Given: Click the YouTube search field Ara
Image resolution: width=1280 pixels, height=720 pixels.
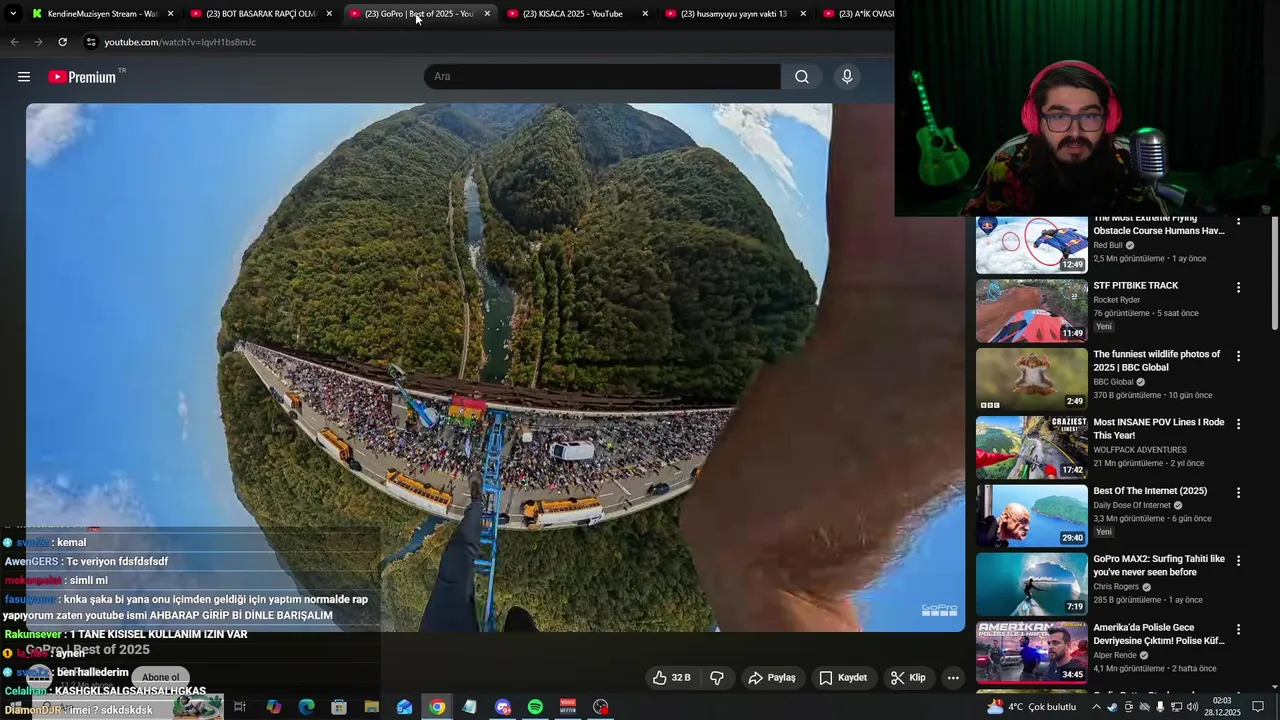Looking at the screenshot, I should click(603, 77).
